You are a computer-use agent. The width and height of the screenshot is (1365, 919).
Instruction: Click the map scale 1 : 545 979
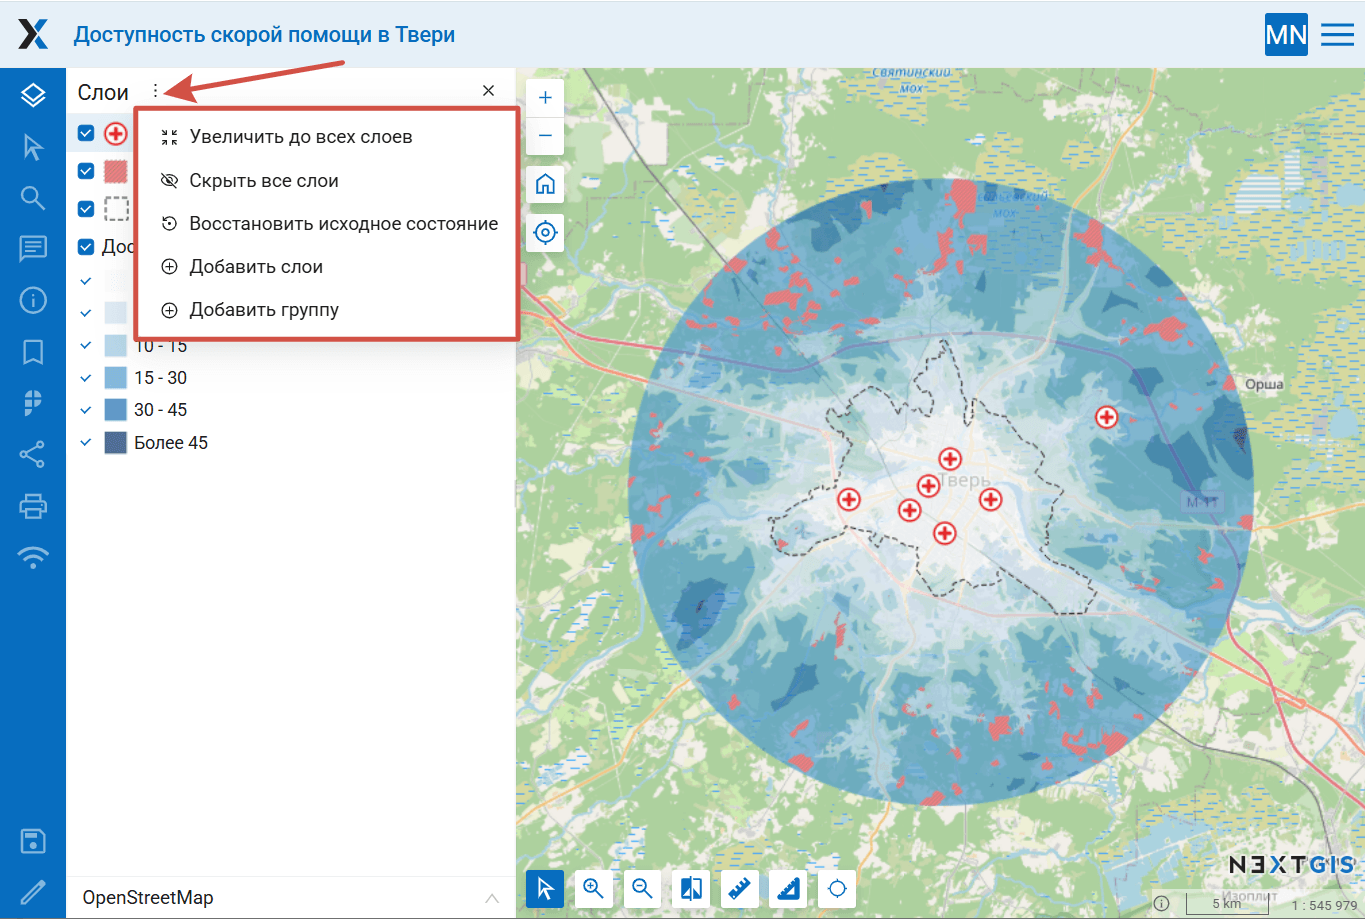(1324, 905)
